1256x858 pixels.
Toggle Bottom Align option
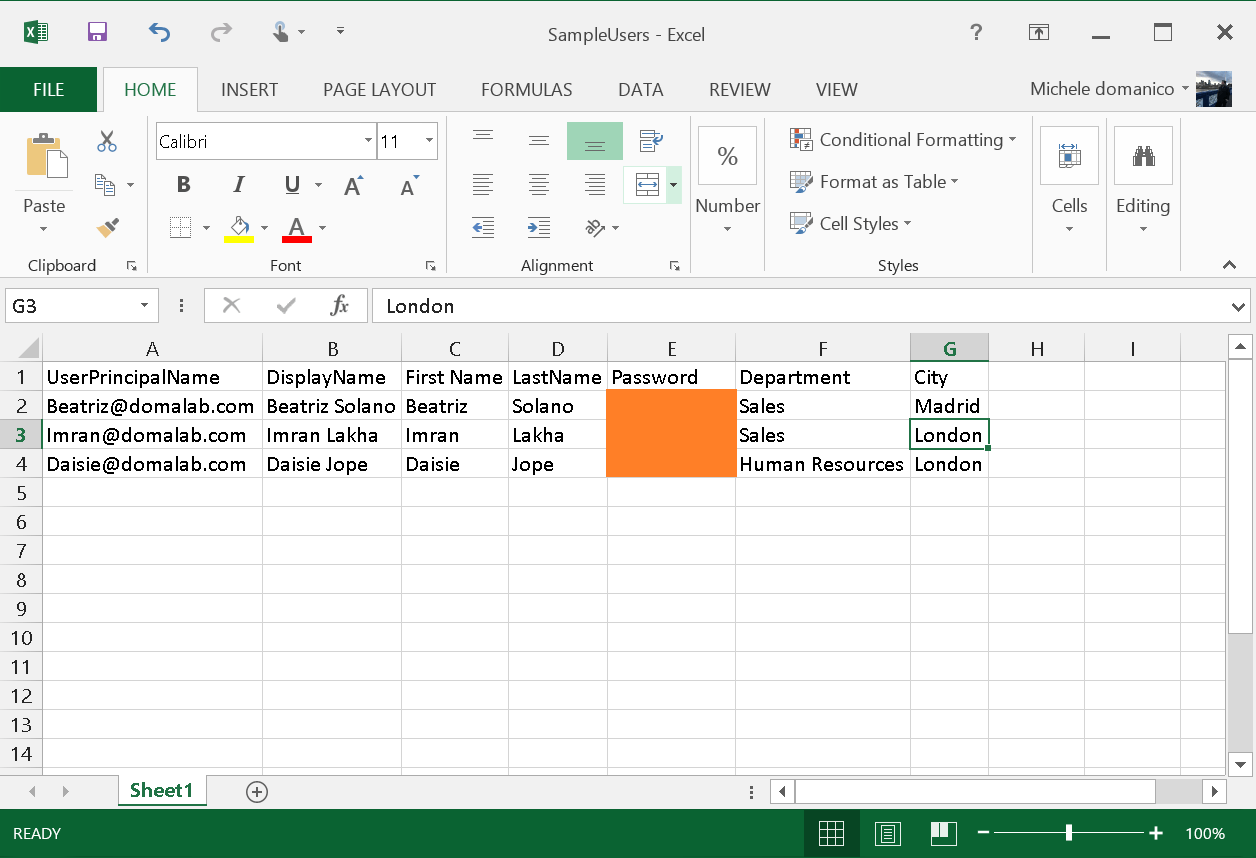tap(595, 141)
